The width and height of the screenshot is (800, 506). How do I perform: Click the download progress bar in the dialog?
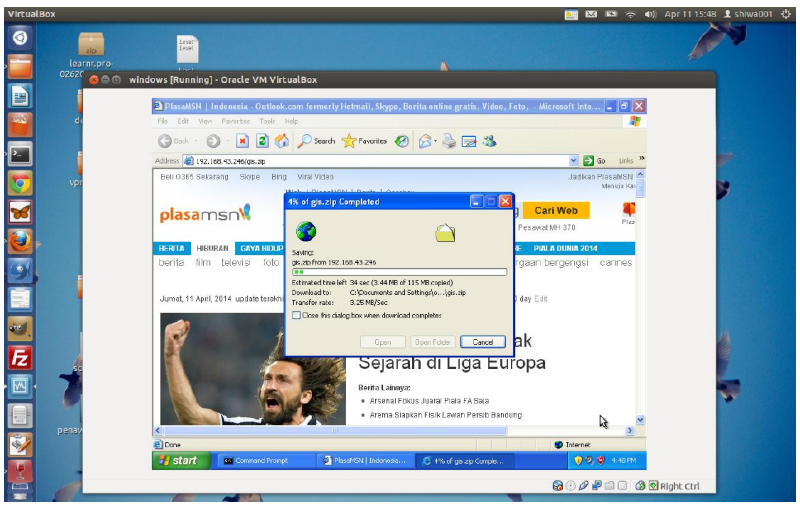(399, 272)
